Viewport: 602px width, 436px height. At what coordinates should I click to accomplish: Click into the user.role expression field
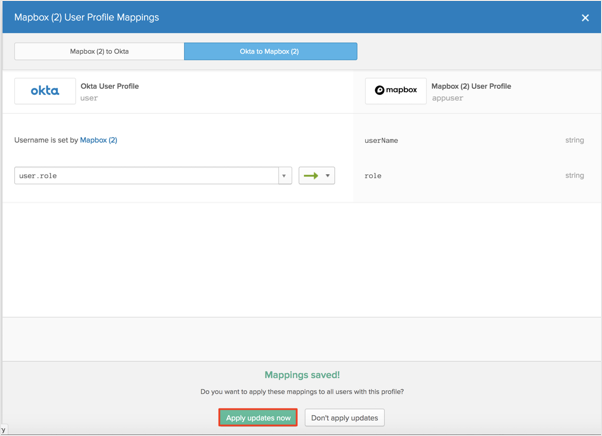(x=145, y=176)
